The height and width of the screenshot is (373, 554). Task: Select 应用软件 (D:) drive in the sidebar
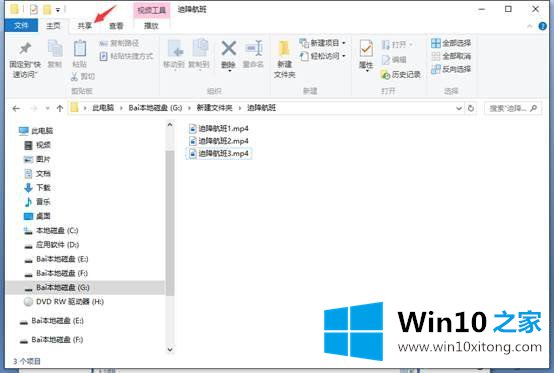[x=52, y=245]
